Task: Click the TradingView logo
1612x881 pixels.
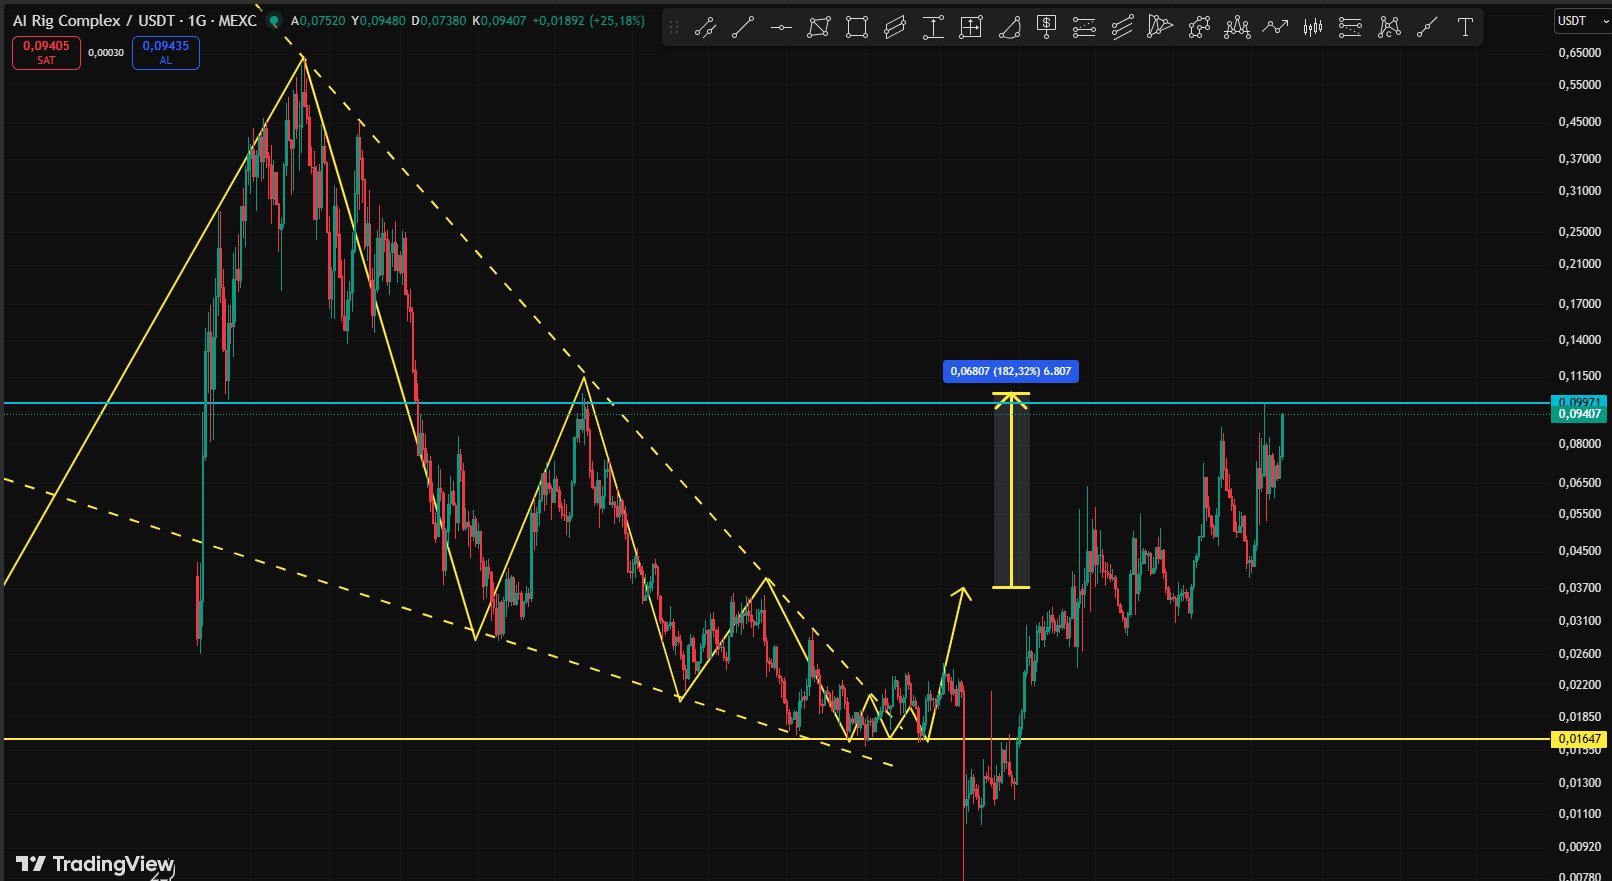Action: click(95, 864)
